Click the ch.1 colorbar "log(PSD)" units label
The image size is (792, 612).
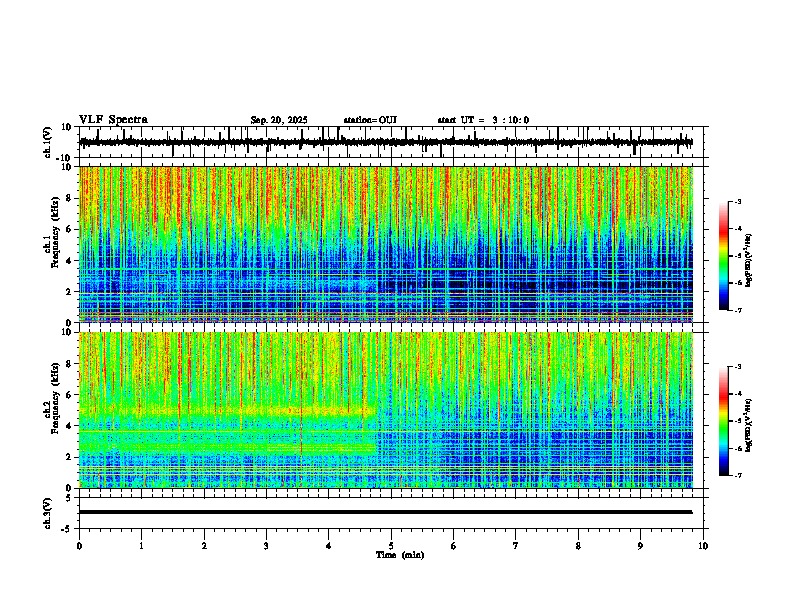(x=749, y=261)
